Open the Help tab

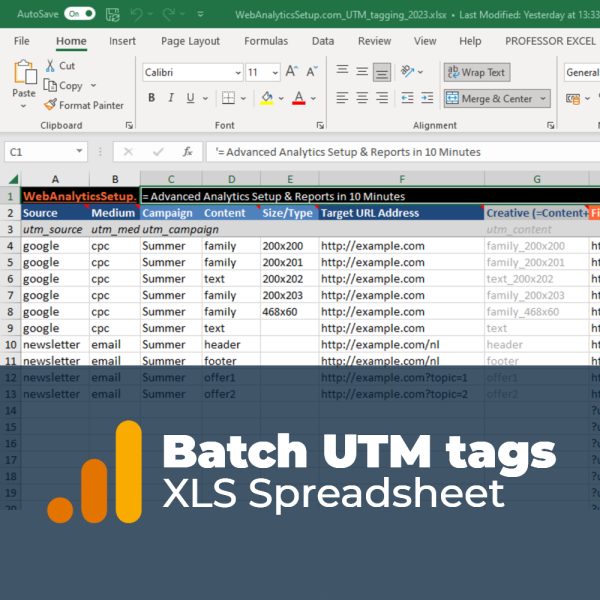tap(470, 41)
